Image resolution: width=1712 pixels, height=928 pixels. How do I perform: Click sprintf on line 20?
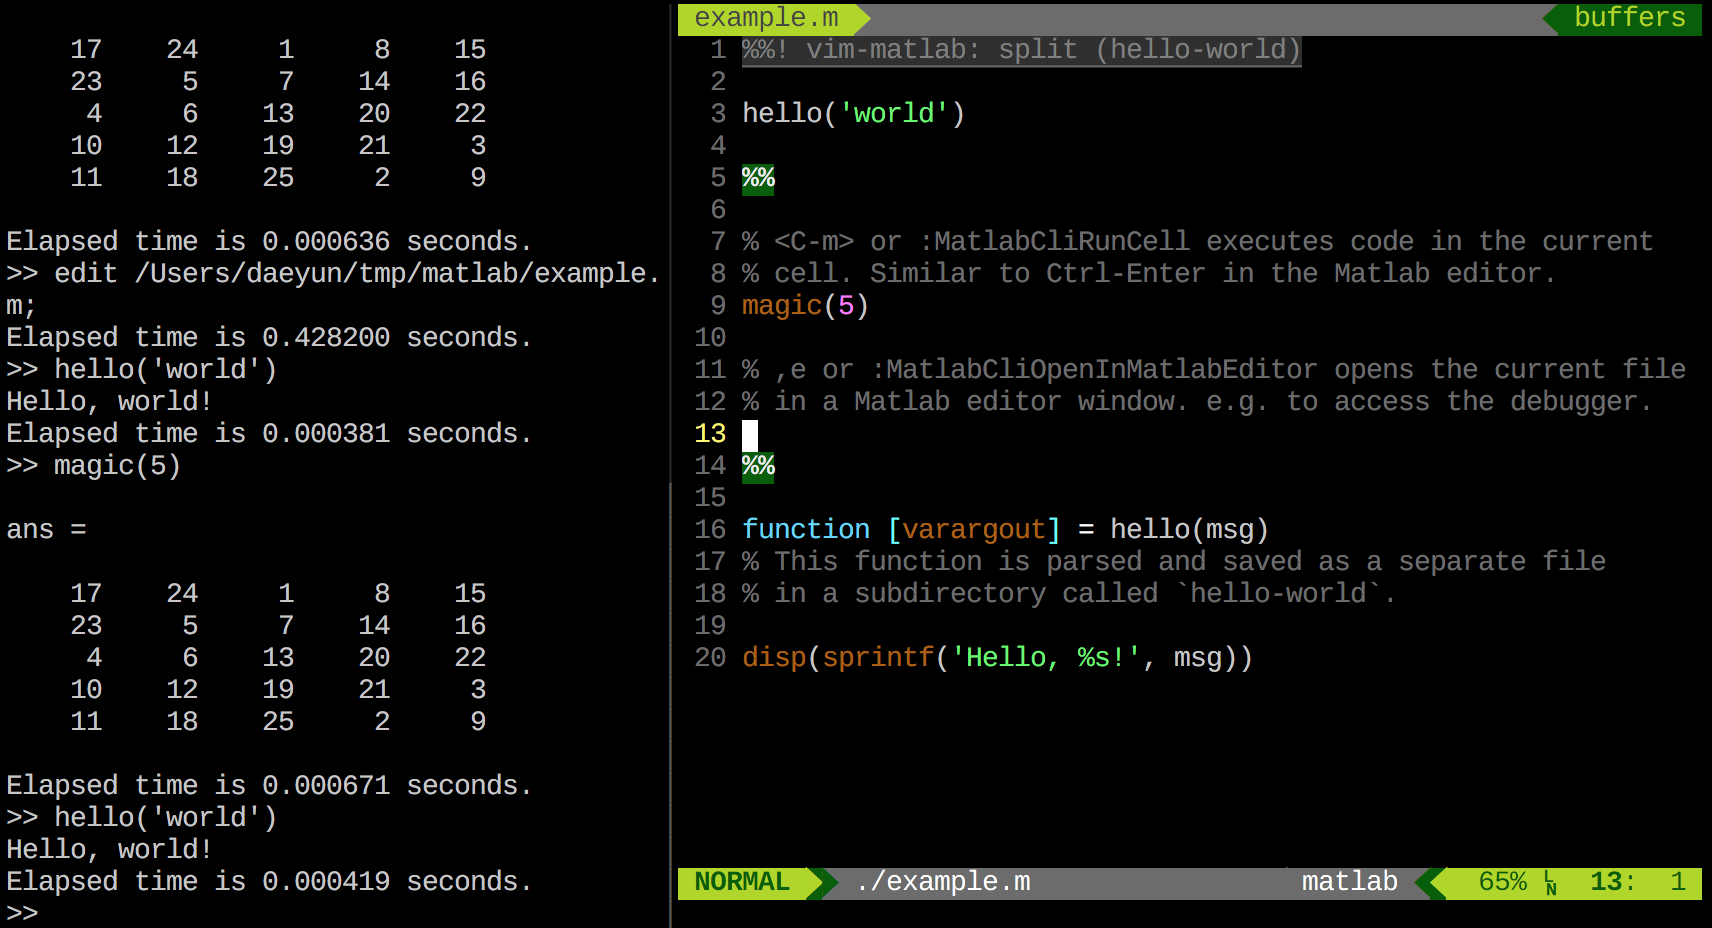(x=878, y=658)
